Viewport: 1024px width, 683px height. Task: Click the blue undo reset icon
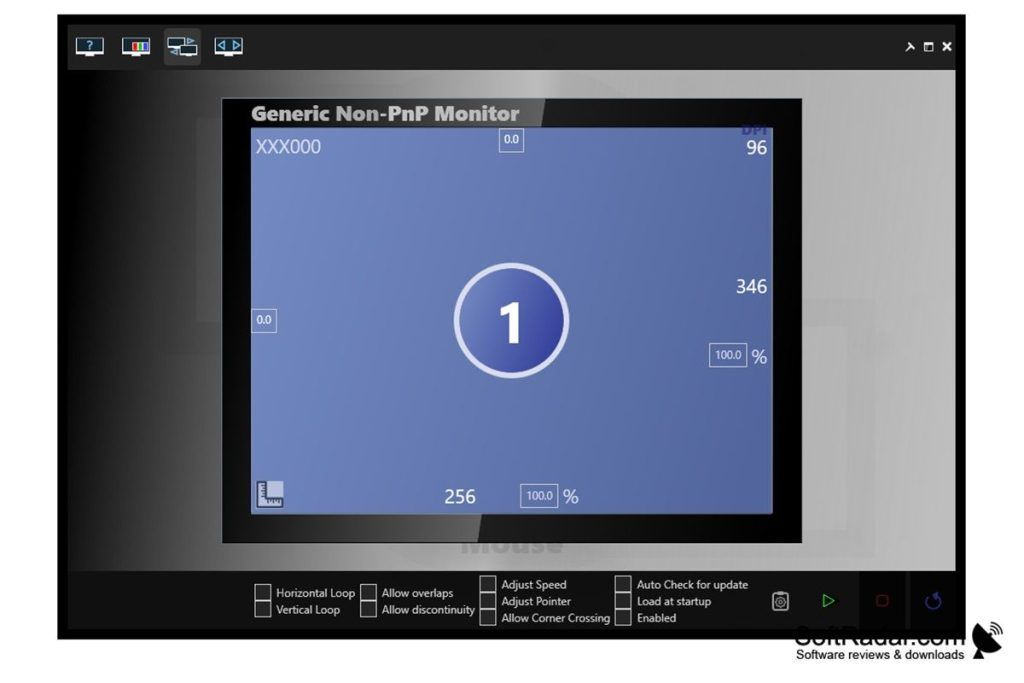pos(933,601)
